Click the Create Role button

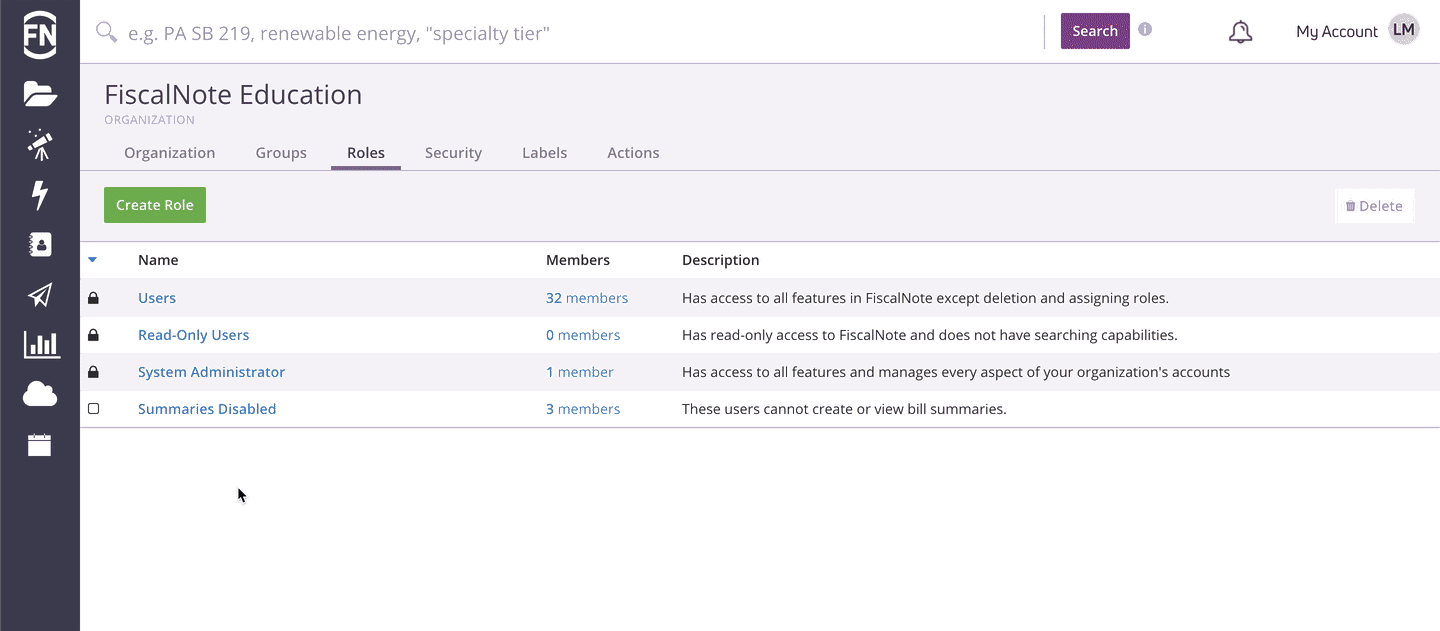pos(155,205)
